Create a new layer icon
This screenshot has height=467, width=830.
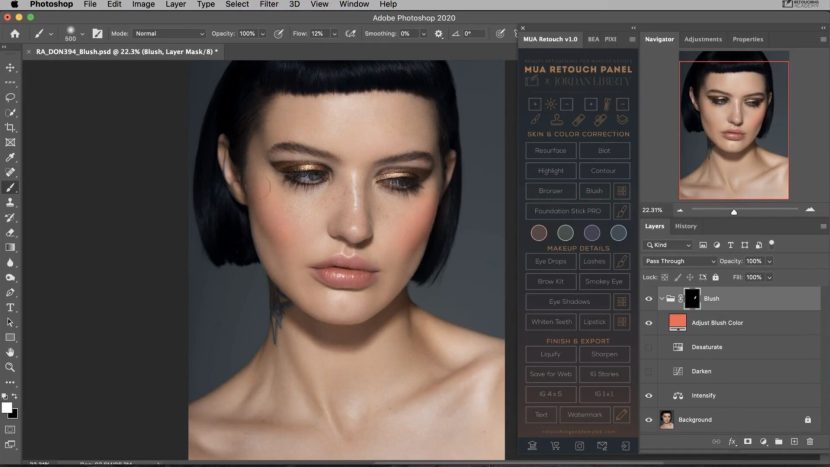(x=795, y=441)
